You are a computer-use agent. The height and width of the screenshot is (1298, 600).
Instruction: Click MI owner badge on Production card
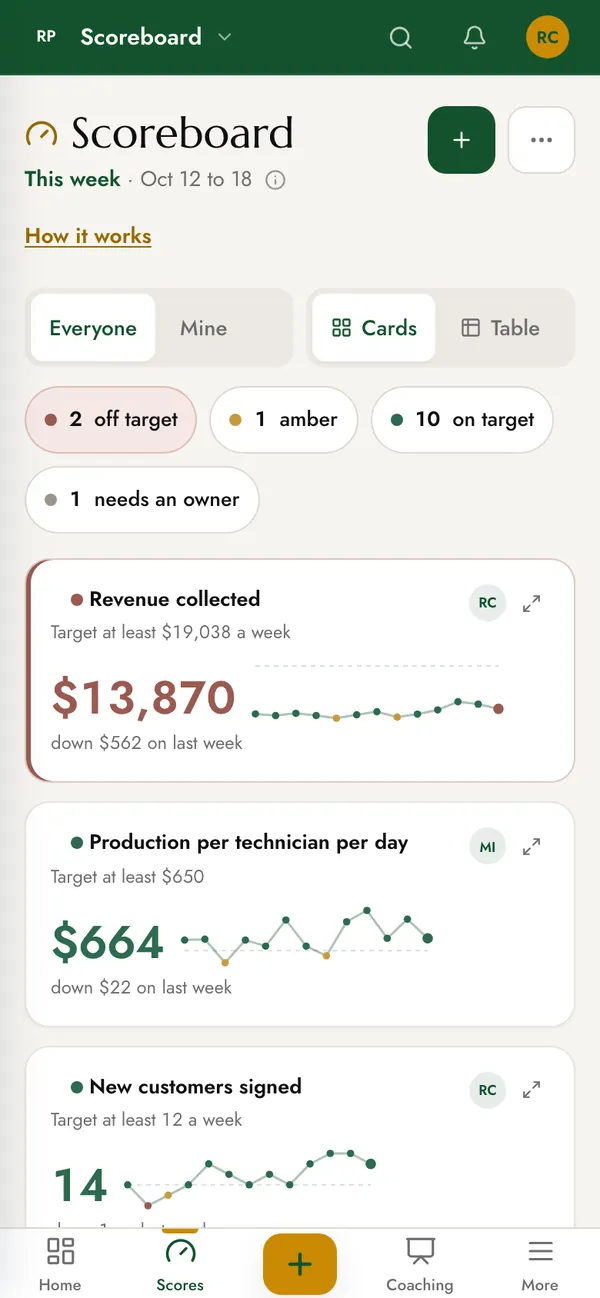pos(487,847)
